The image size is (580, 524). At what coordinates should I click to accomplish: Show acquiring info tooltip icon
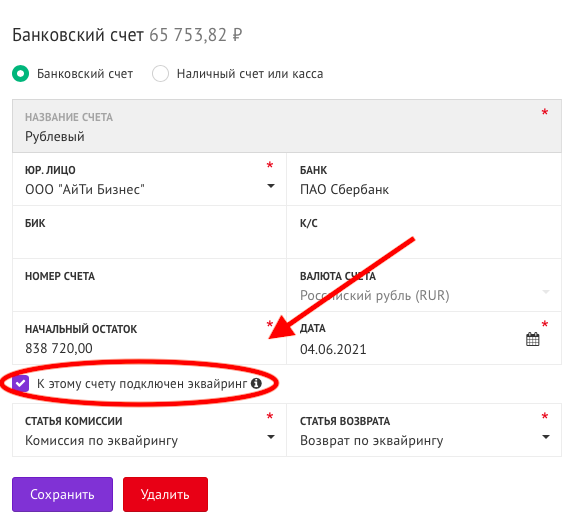(x=256, y=383)
